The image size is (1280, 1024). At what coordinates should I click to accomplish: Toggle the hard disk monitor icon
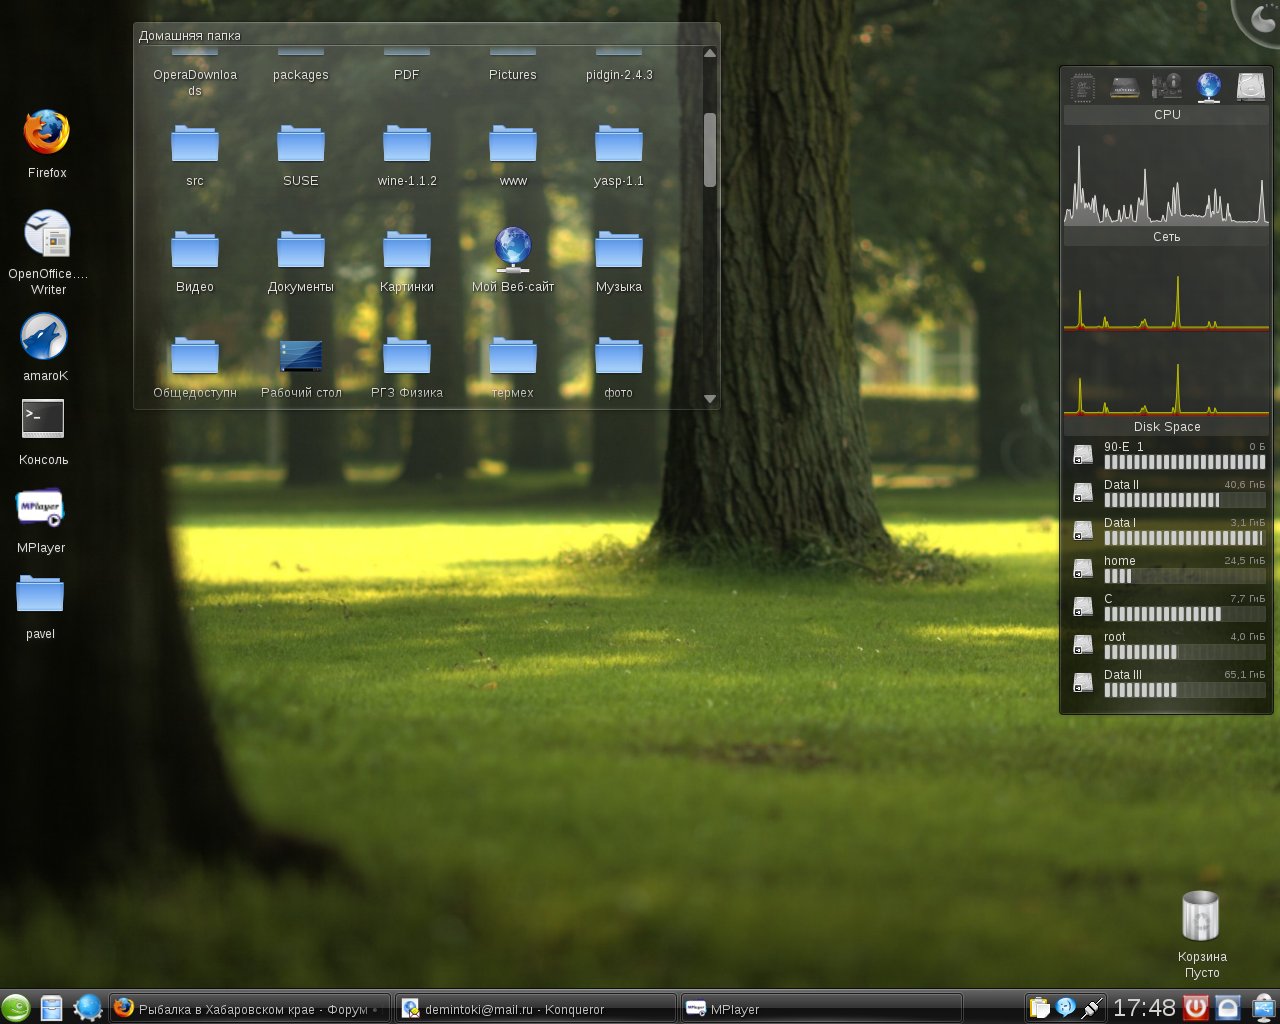point(1251,87)
